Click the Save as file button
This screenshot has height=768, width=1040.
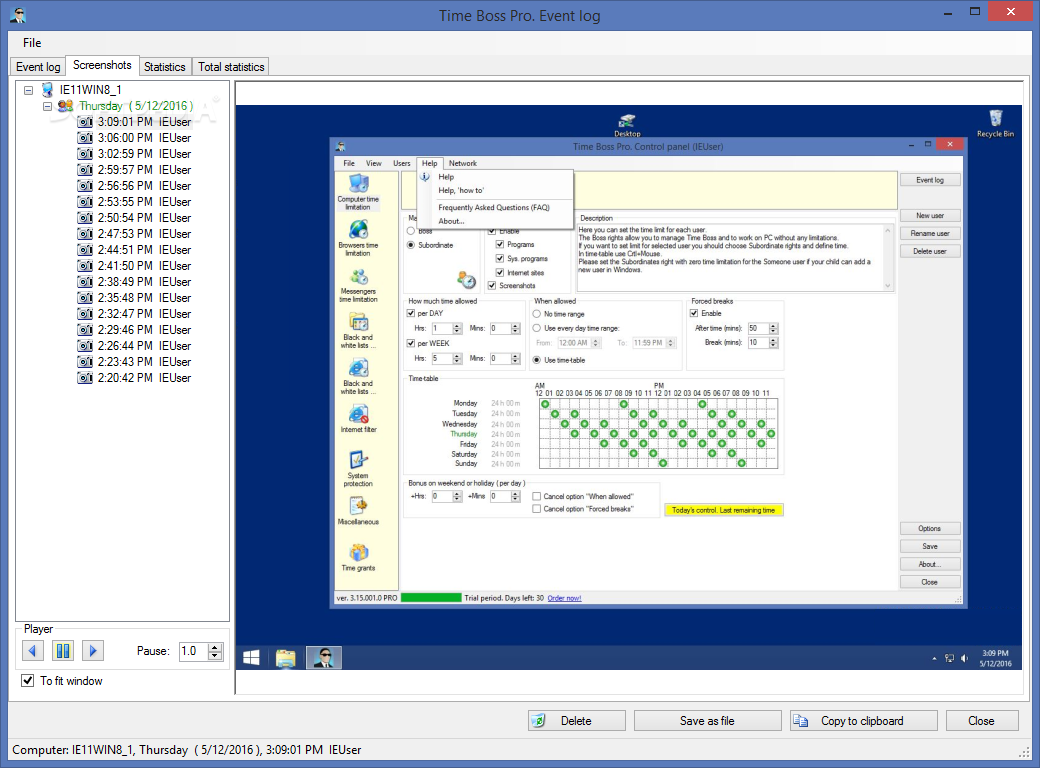[708, 721]
